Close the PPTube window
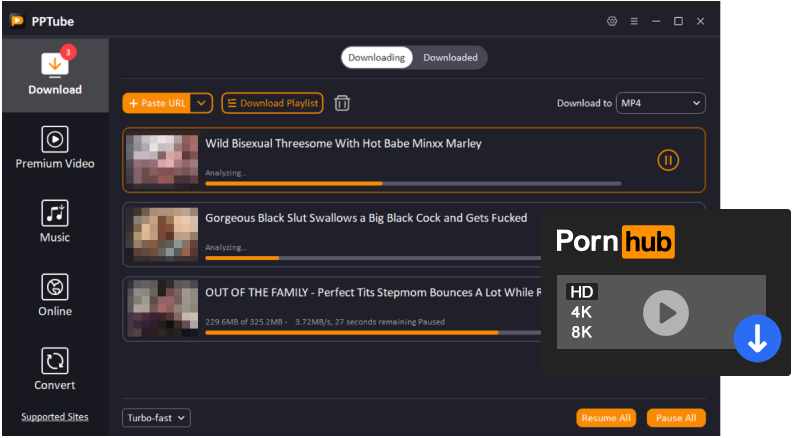The image size is (792, 438). [x=701, y=21]
